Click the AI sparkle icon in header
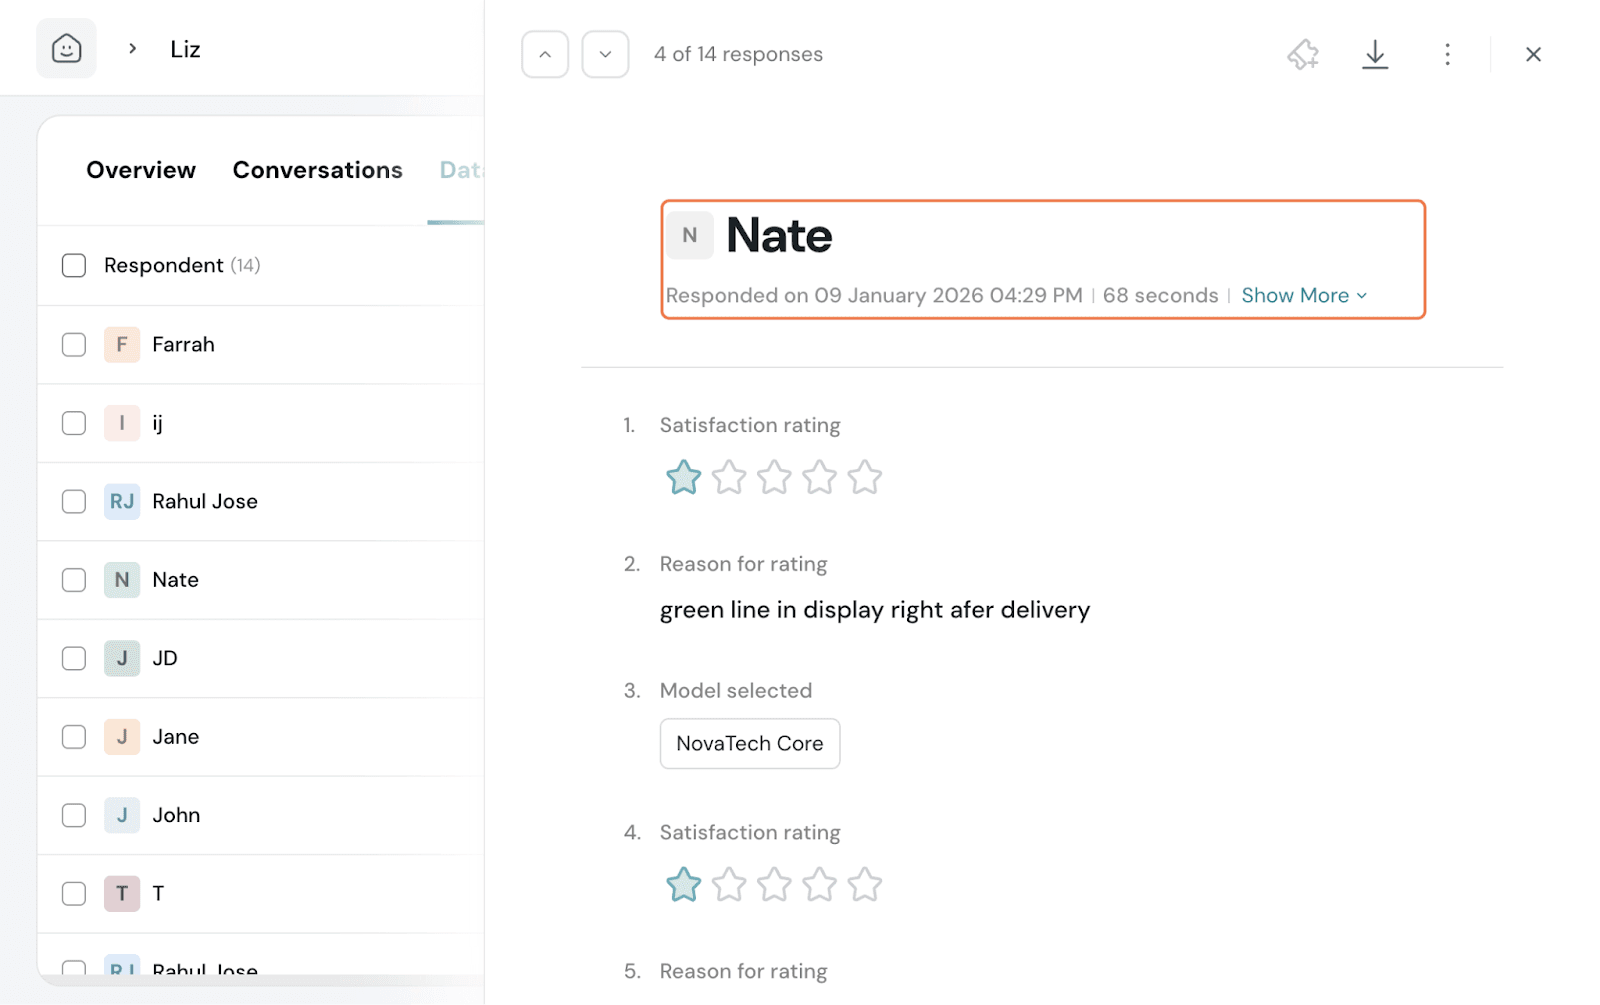1600x1005 pixels. point(1302,54)
